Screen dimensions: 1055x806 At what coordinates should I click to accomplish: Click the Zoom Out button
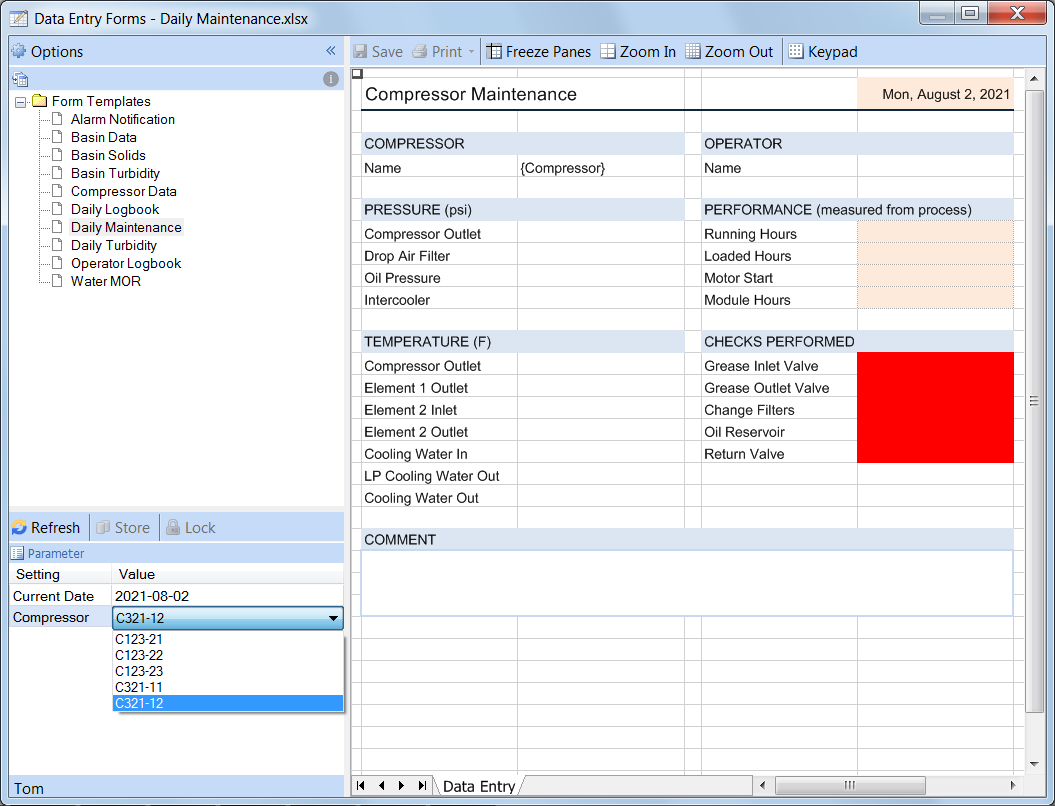point(729,52)
